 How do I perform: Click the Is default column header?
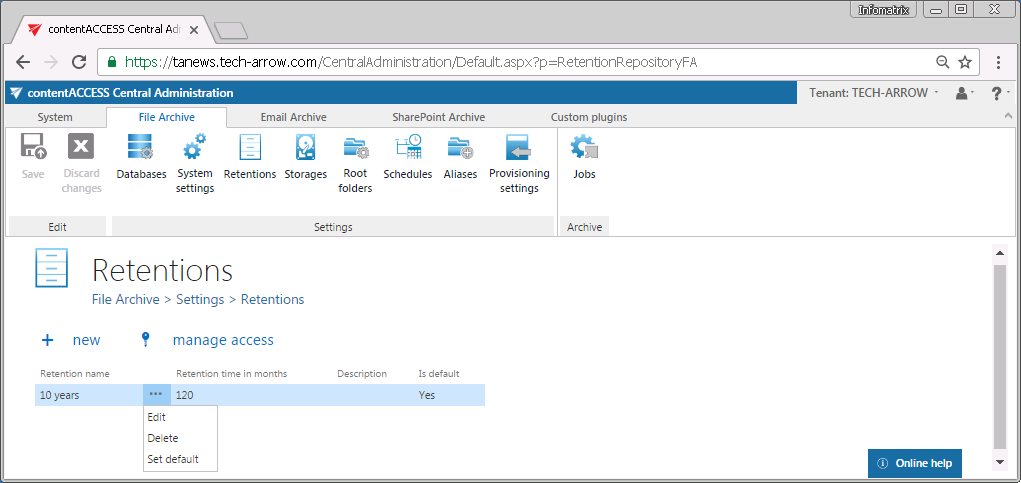coord(439,374)
